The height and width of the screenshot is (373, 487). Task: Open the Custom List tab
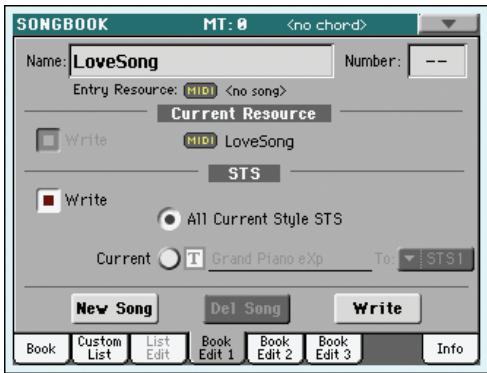point(100,348)
